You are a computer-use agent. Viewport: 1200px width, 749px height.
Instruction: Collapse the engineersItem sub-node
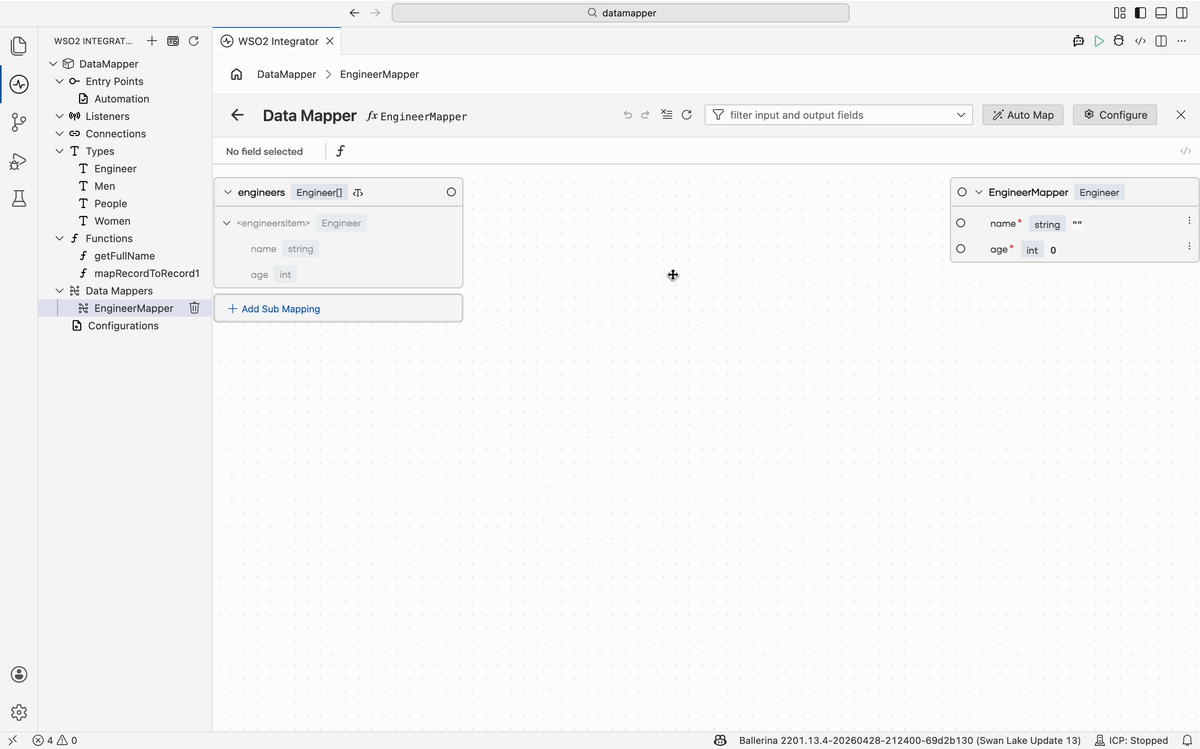[227, 223]
